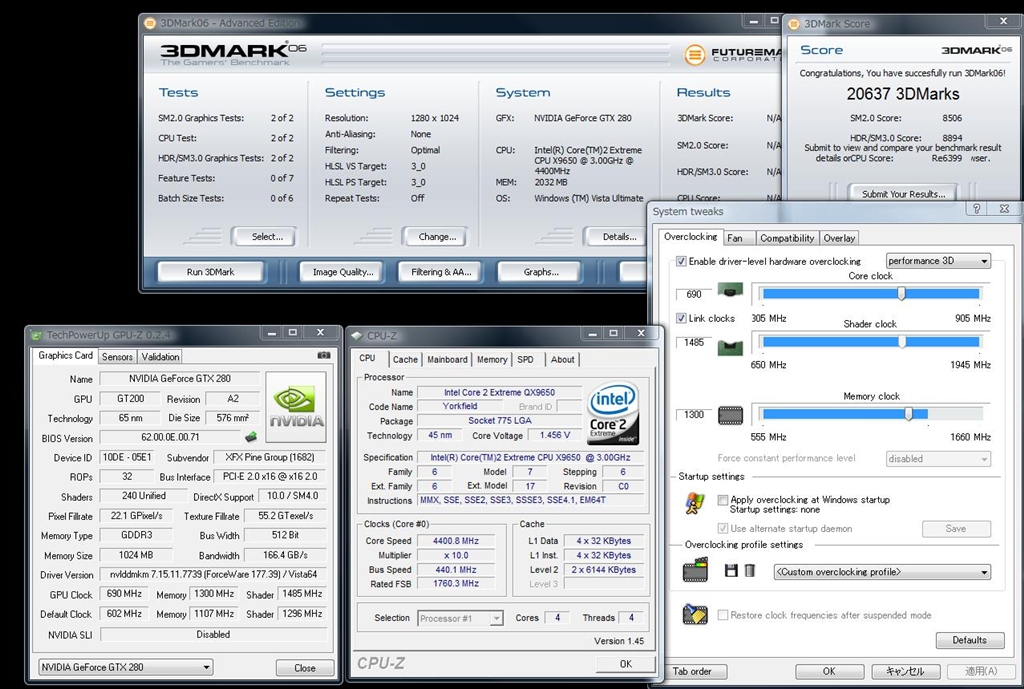
Task: Click the GPU-Z screenshot camera icon
Action: coord(323,356)
